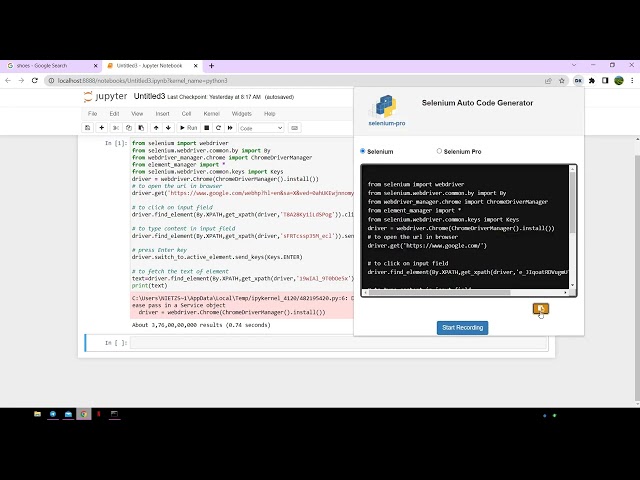
Task: Go forward in browser history
Action: [x=21, y=81]
